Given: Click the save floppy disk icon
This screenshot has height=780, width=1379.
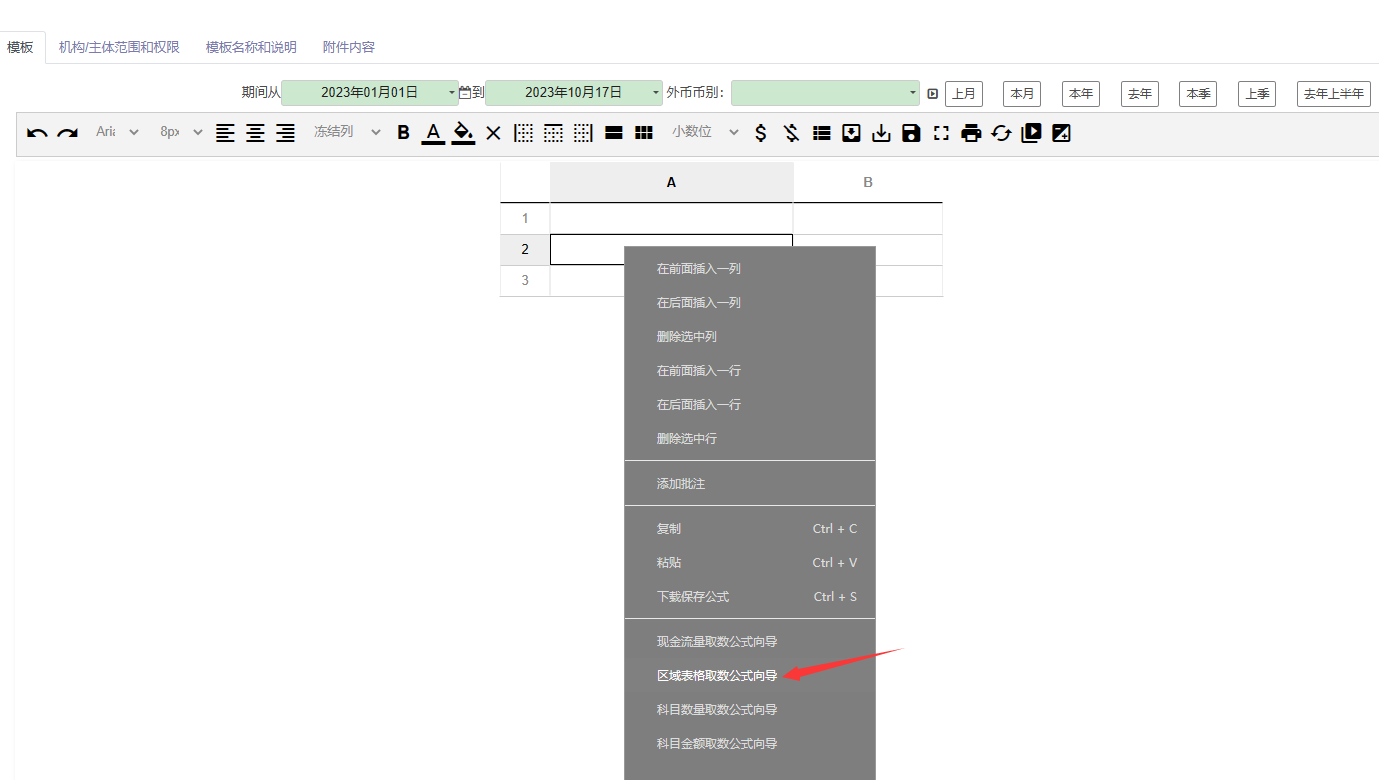Looking at the screenshot, I should (911, 133).
